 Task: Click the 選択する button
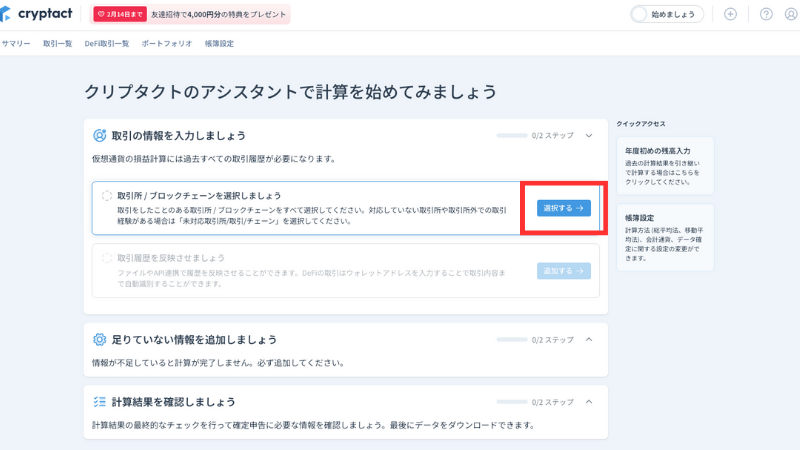564,208
